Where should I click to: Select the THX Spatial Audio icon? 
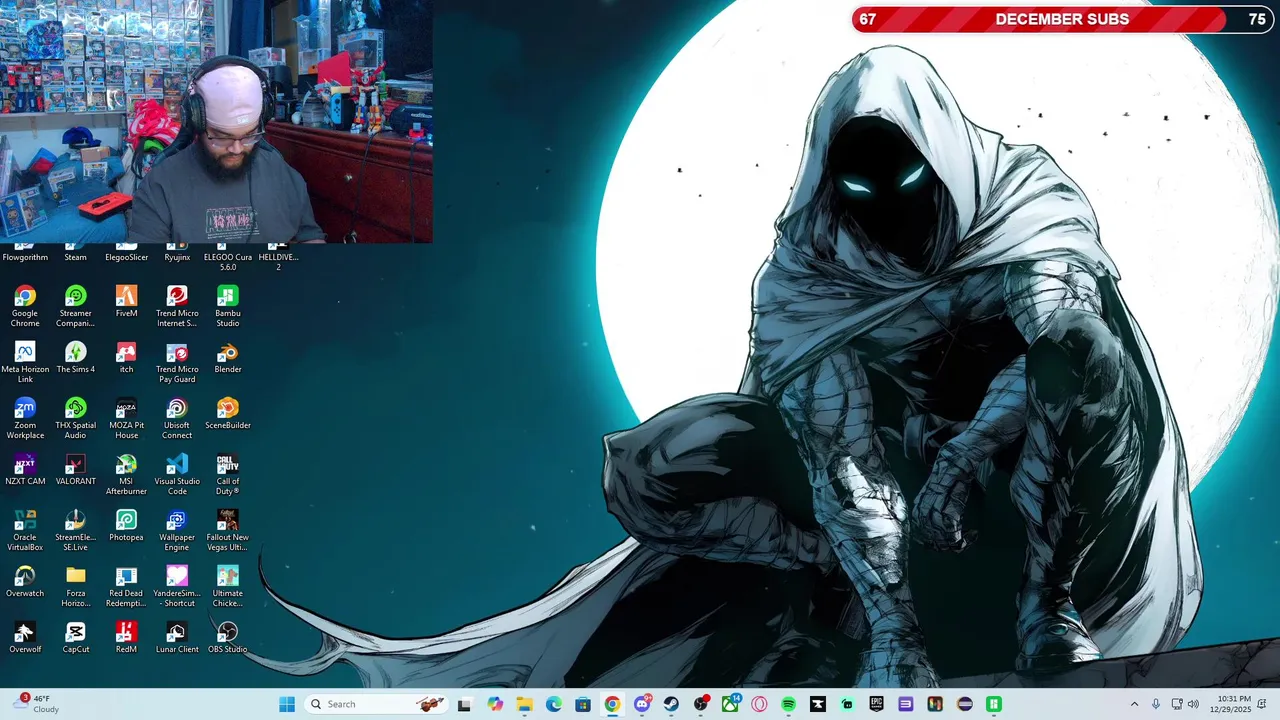click(75, 418)
